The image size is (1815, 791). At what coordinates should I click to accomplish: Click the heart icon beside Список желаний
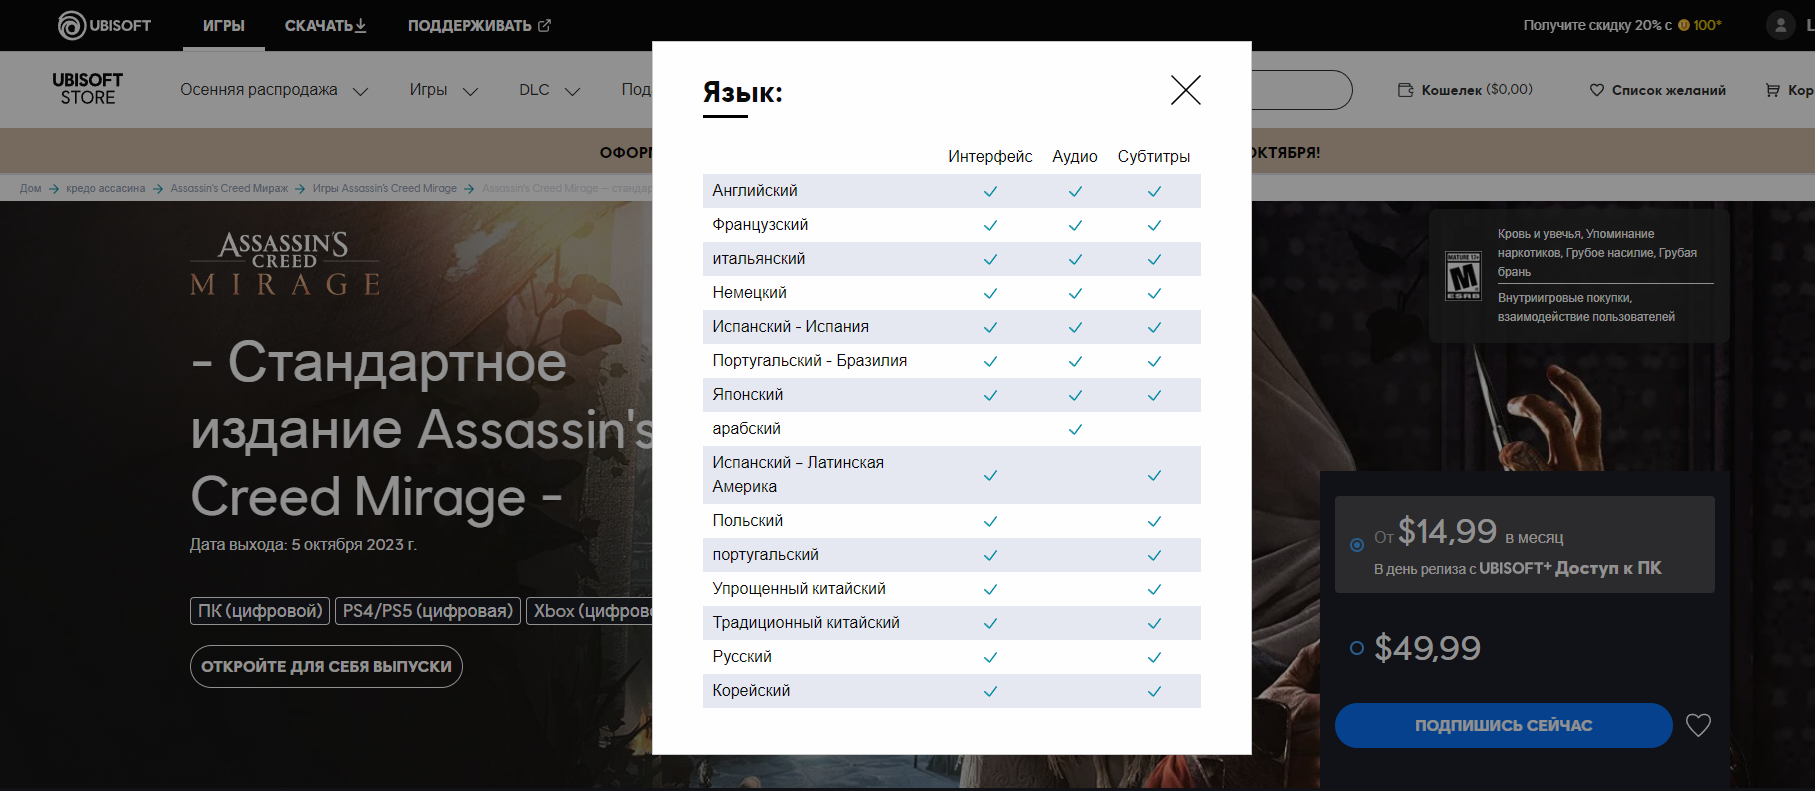tap(1597, 90)
